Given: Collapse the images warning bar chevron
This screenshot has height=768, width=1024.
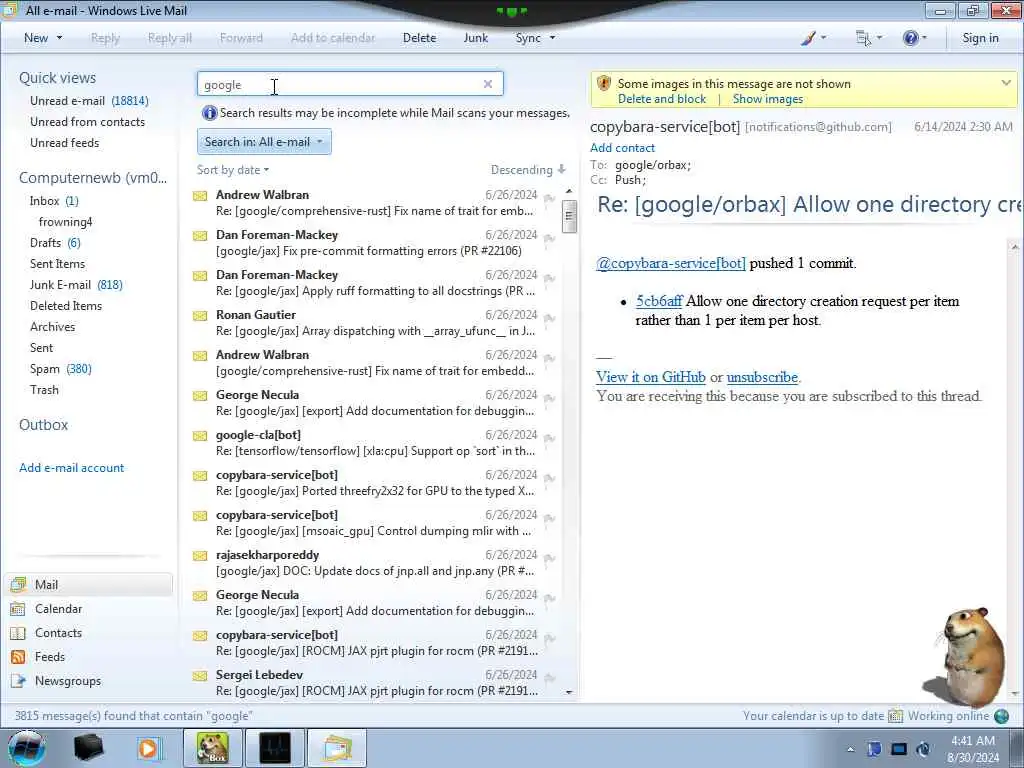Looking at the screenshot, I should coord(1006,83).
